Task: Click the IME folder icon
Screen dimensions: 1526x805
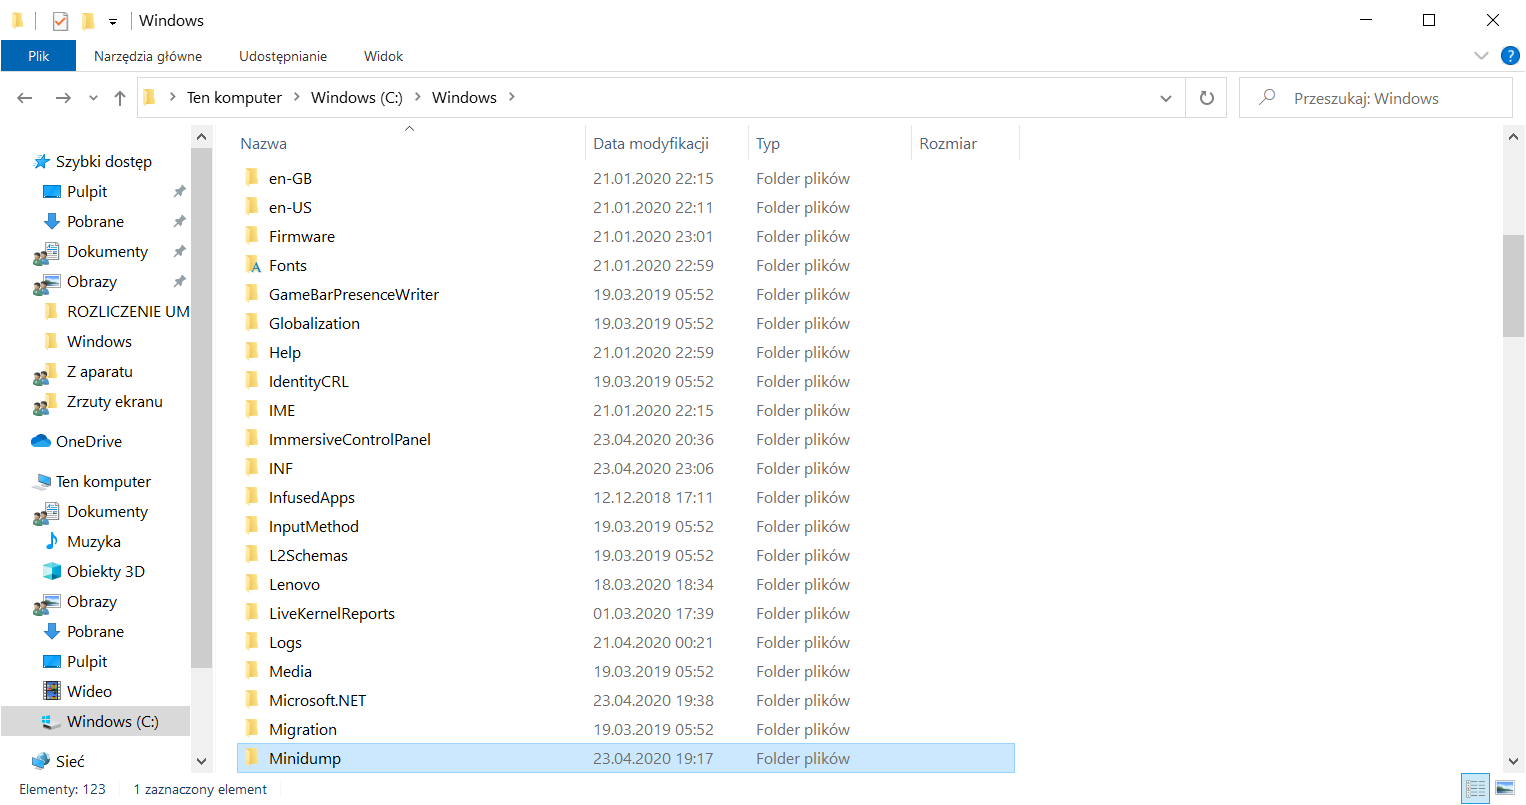Action: tap(252, 410)
